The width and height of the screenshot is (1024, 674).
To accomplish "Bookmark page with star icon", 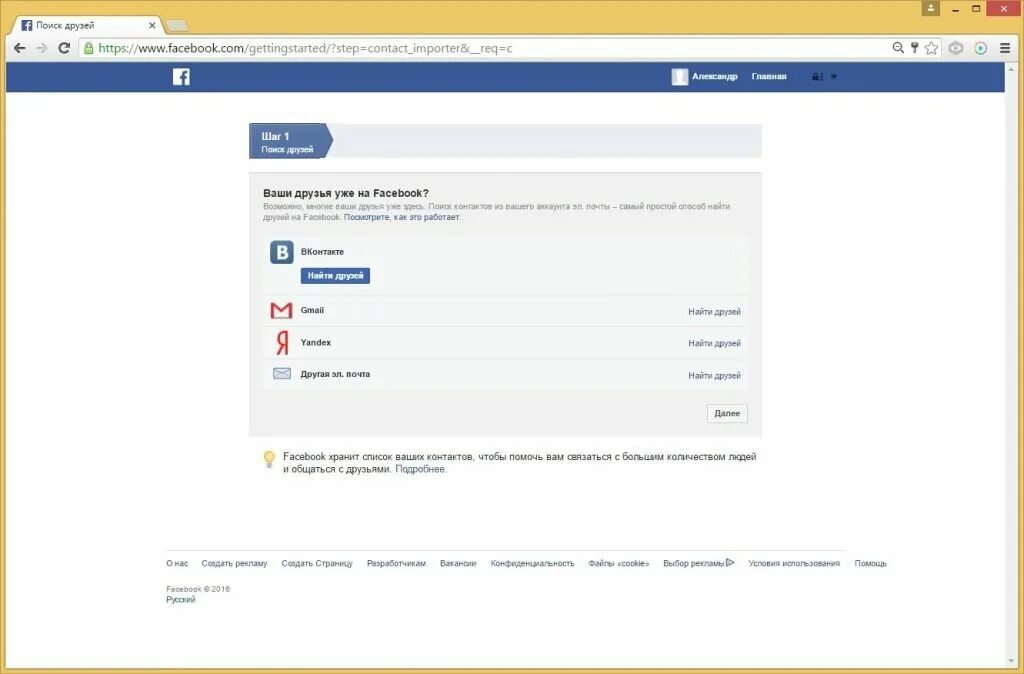I will coord(931,48).
